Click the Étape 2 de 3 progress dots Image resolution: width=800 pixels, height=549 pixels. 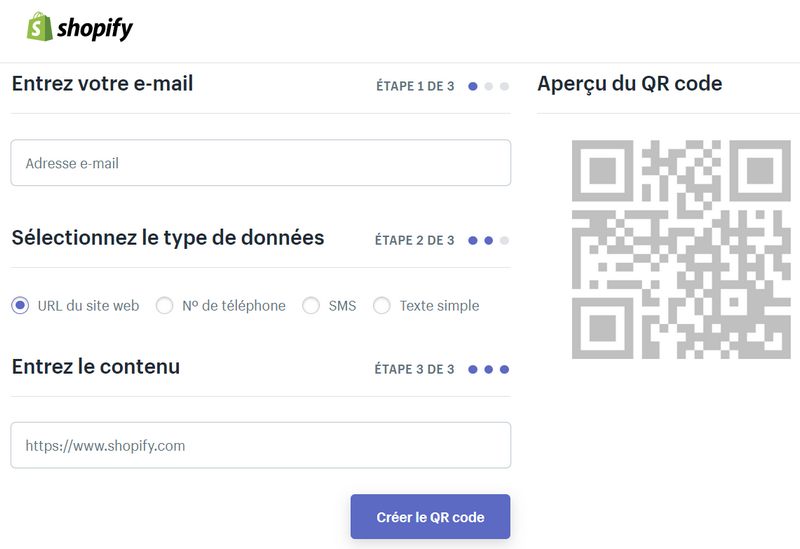[x=489, y=241]
